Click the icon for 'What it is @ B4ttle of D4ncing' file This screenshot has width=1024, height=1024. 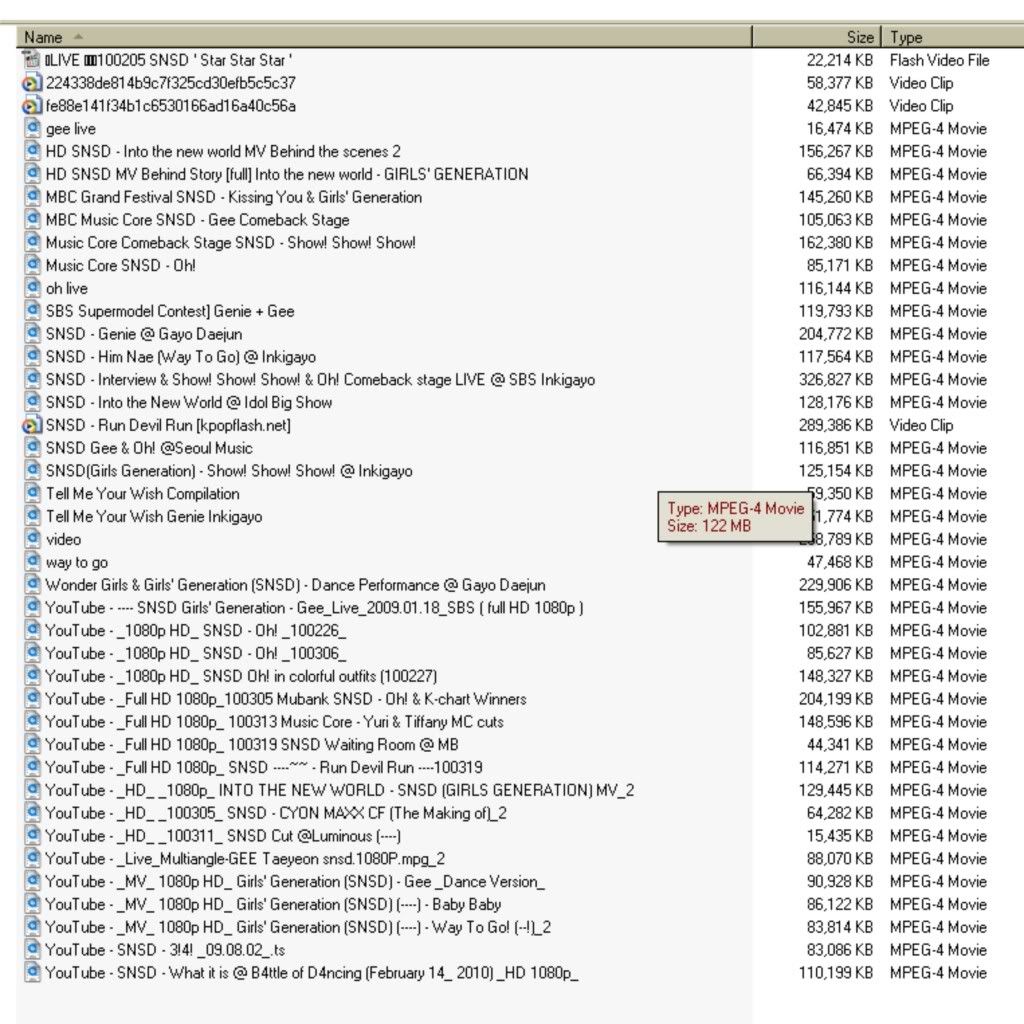32,973
